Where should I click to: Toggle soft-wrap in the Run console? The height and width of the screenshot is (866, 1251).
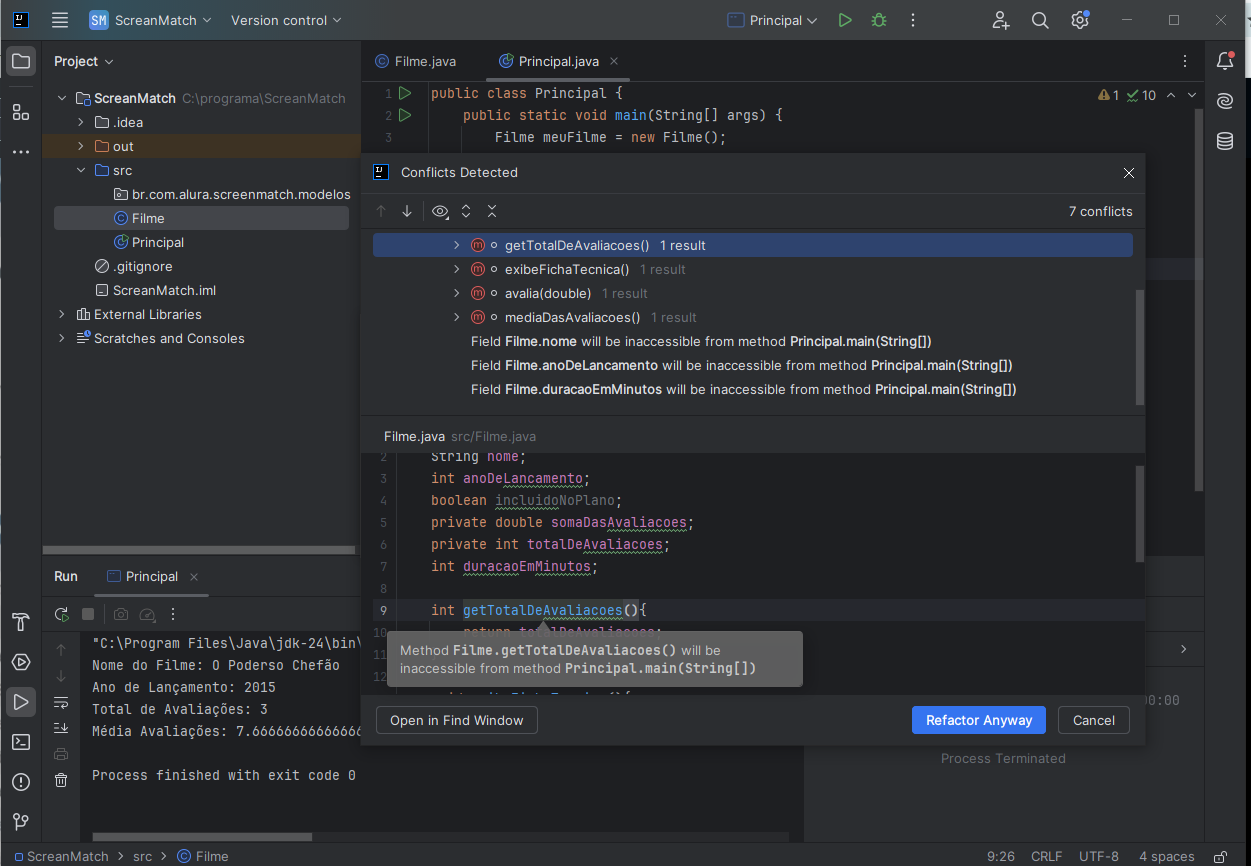point(61,702)
